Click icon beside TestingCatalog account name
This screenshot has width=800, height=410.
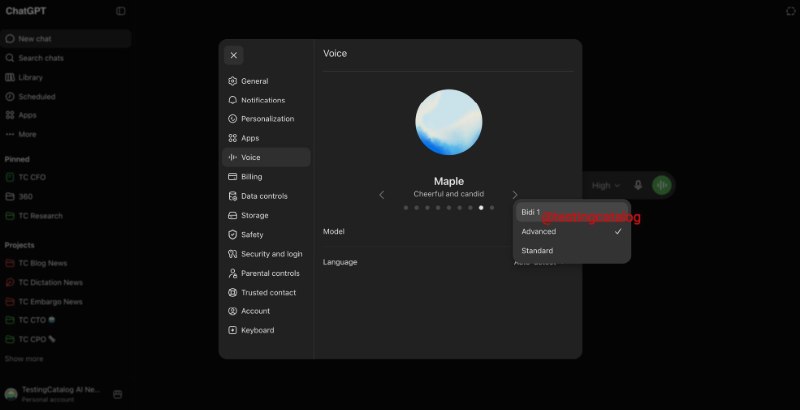117,394
